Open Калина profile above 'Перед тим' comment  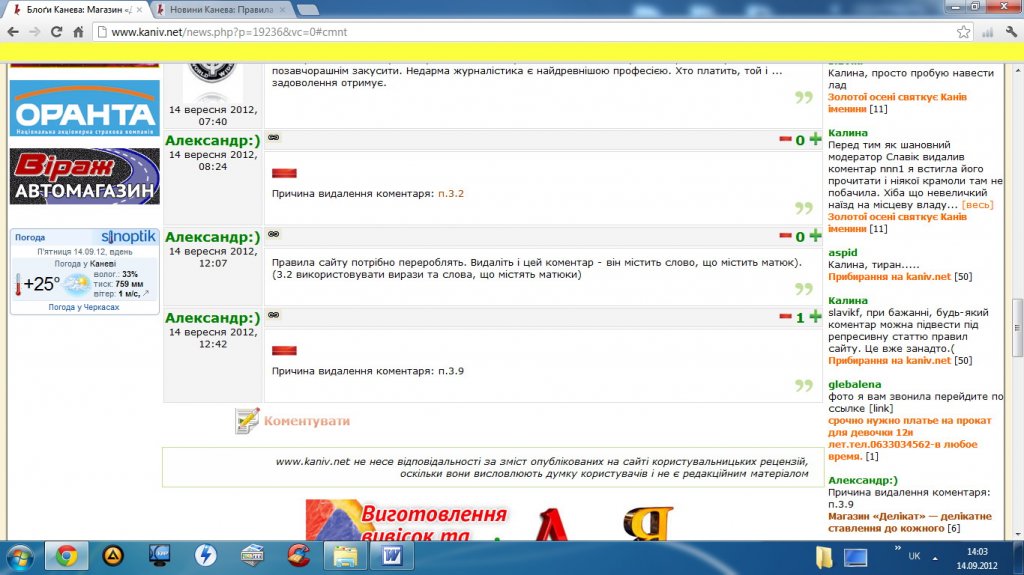(x=848, y=133)
